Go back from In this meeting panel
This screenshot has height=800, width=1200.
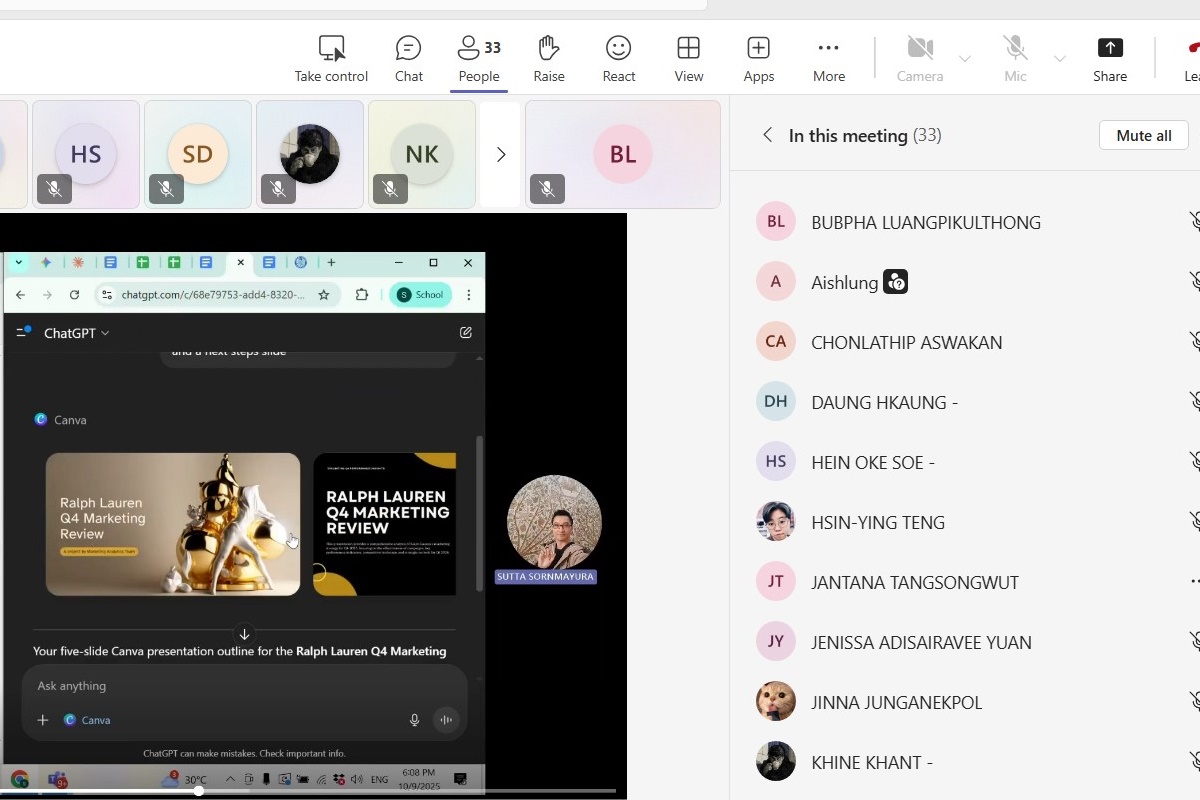pyautogui.click(x=767, y=135)
